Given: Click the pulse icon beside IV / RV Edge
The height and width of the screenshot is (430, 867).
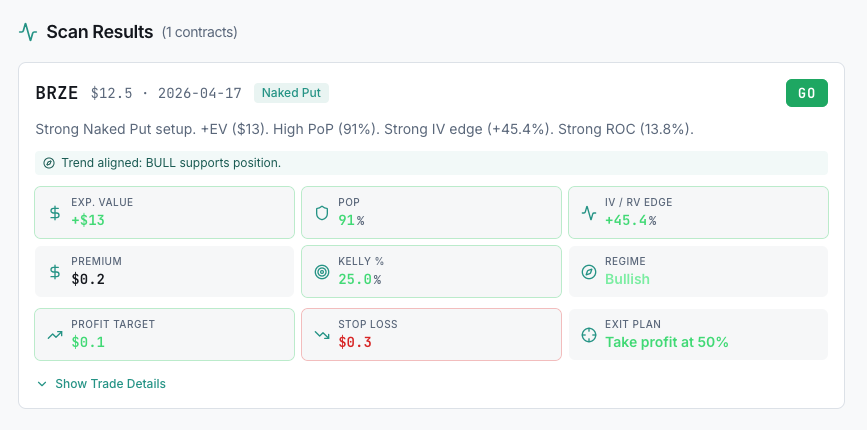Looking at the screenshot, I should pyautogui.click(x=589, y=212).
